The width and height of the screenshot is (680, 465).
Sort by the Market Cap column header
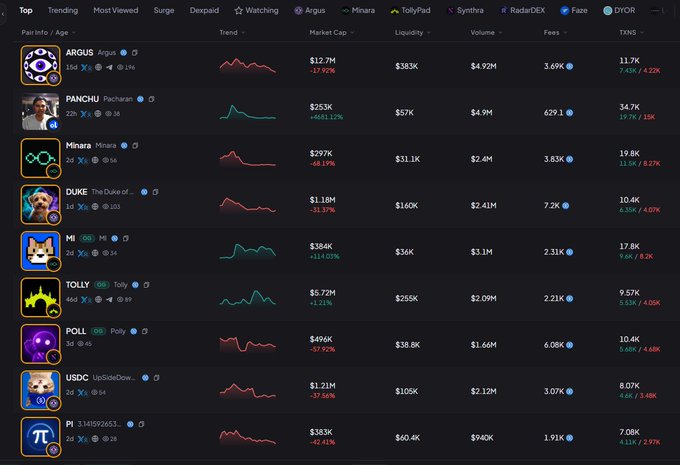pos(332,33)
